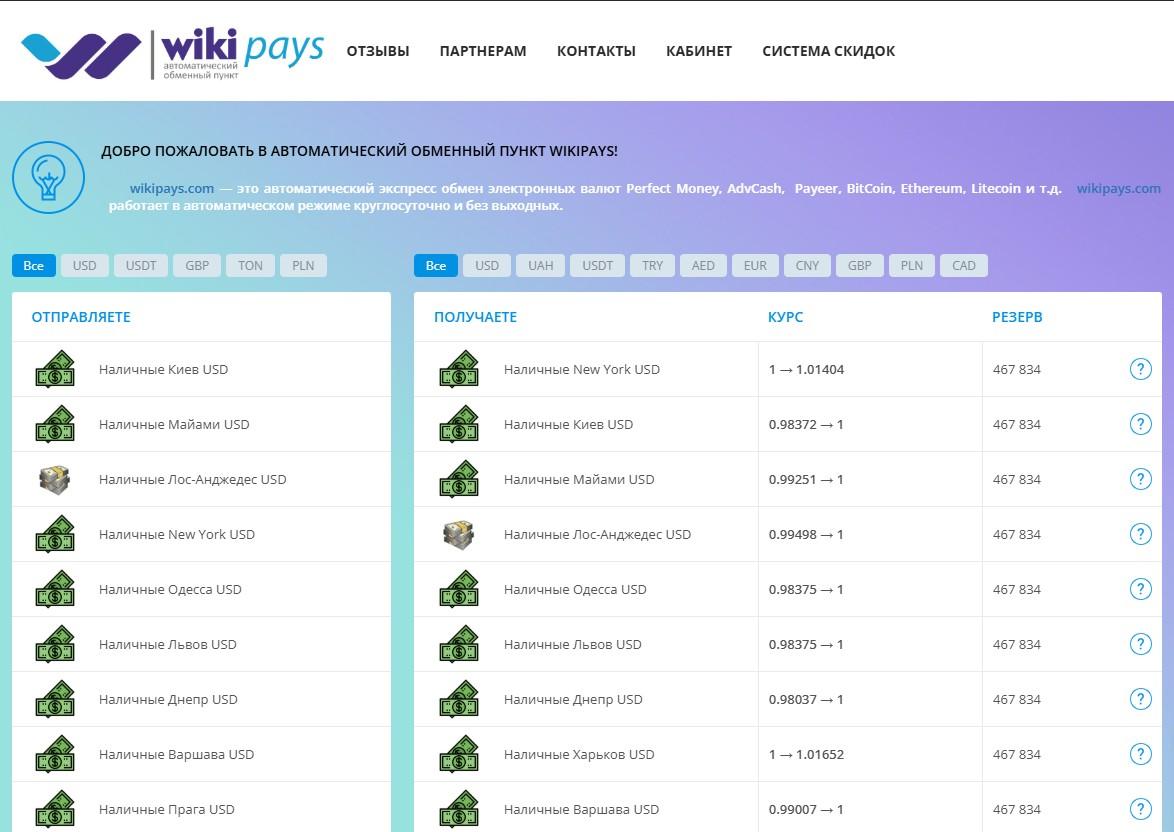This screenshot has height=832, width=1174.
Task: Open help icon for receive Варшава USD row
Action: [x=1140, y=810]
